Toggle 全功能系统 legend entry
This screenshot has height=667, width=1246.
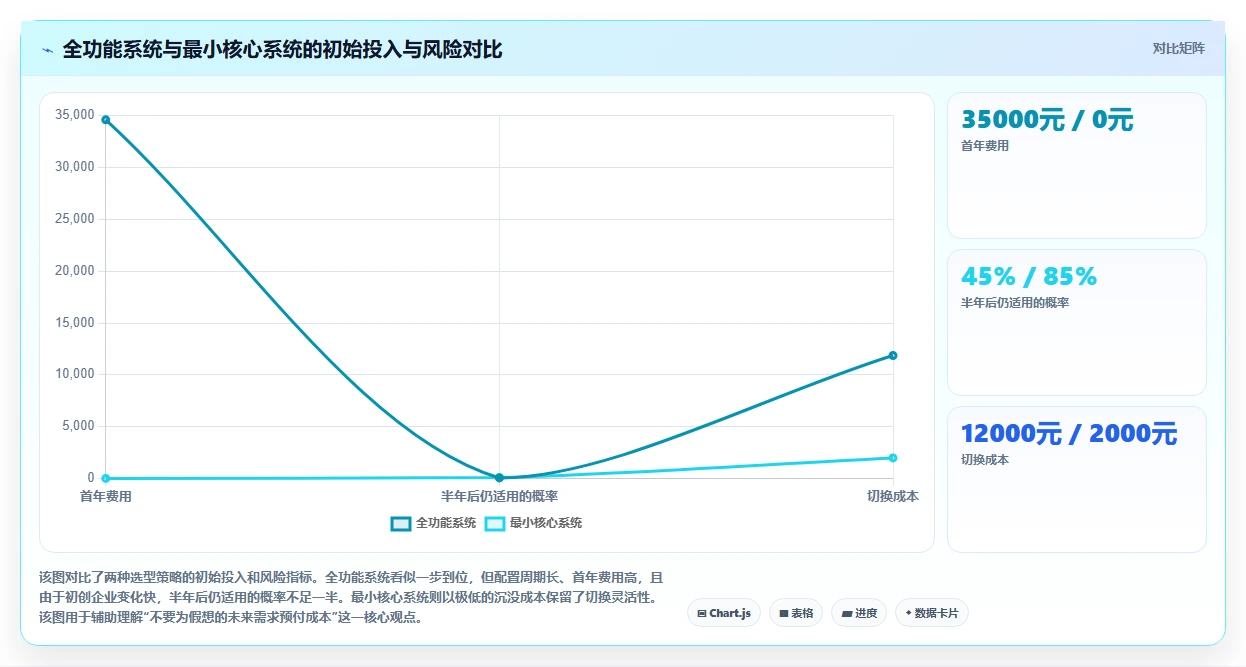point(433,523)
